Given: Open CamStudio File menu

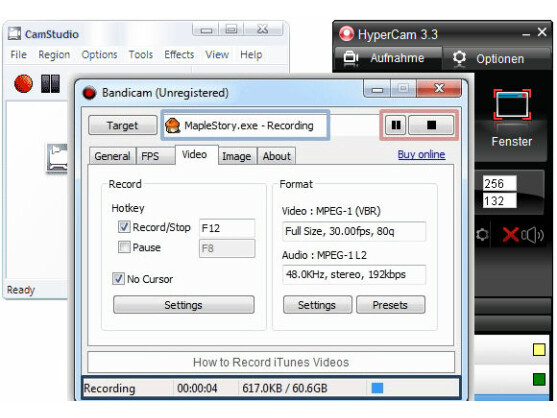Looking at the screenshot, I should (18, 55).
